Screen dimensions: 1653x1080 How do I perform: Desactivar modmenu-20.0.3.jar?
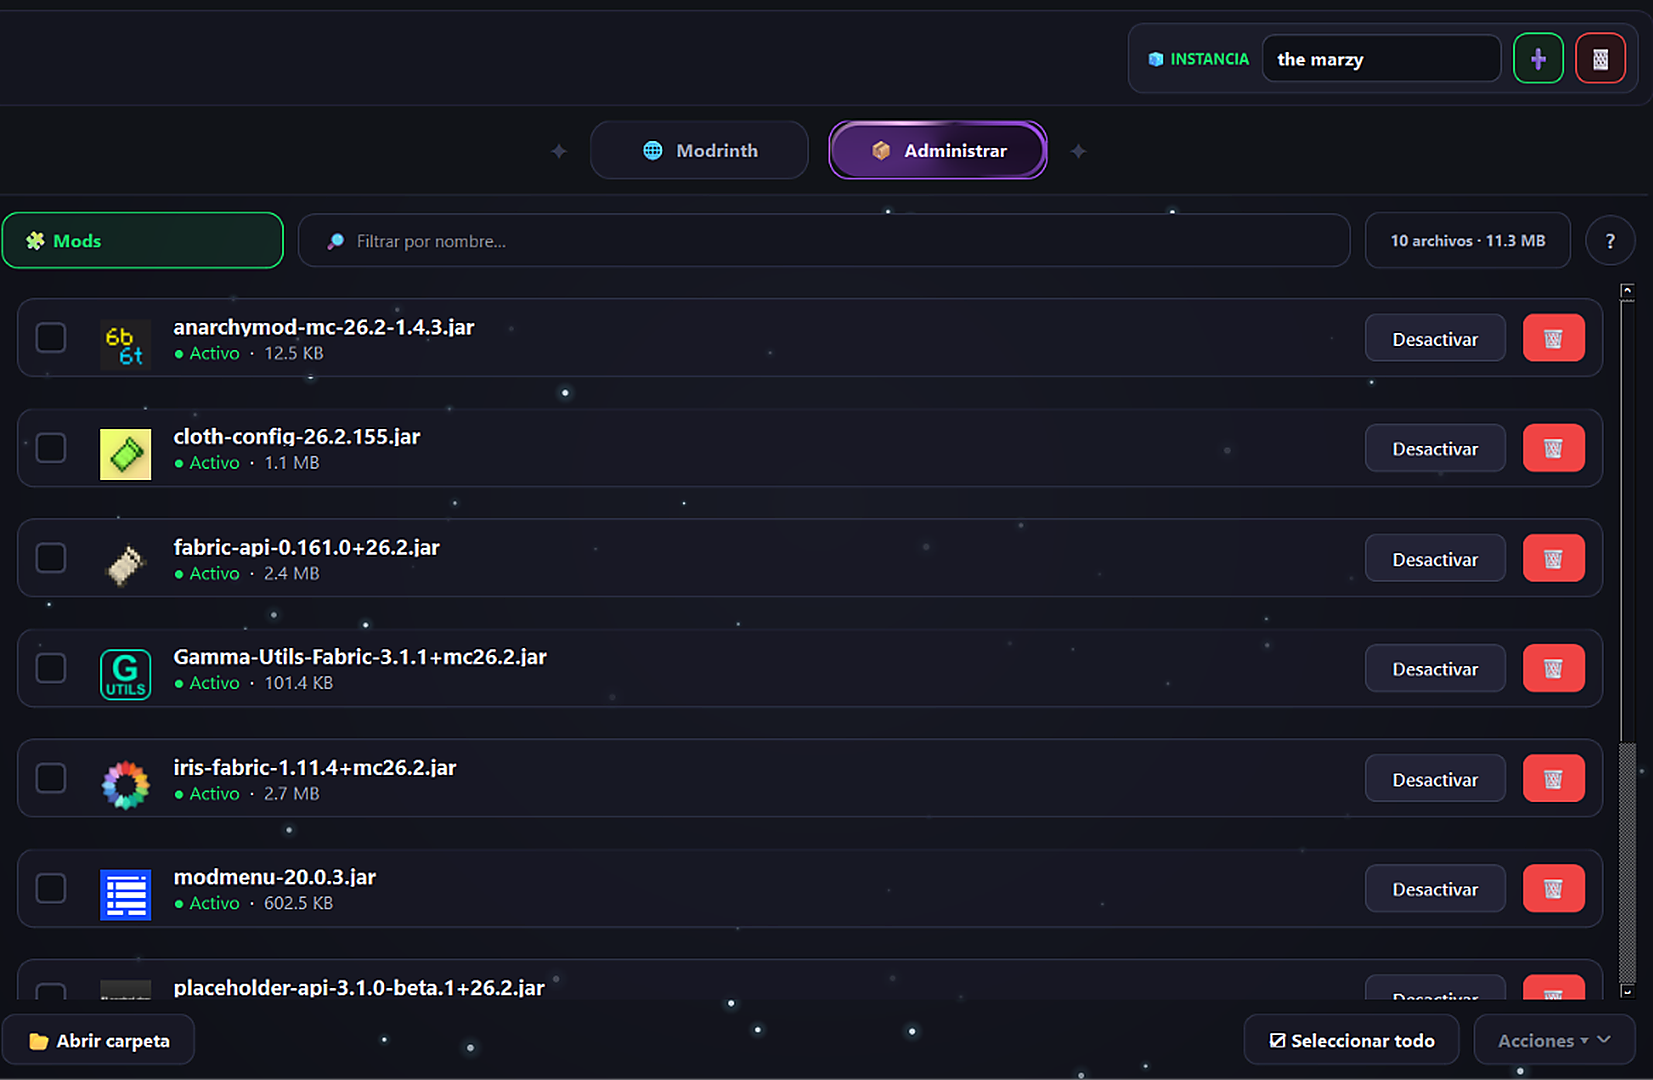pos(1435,888)
